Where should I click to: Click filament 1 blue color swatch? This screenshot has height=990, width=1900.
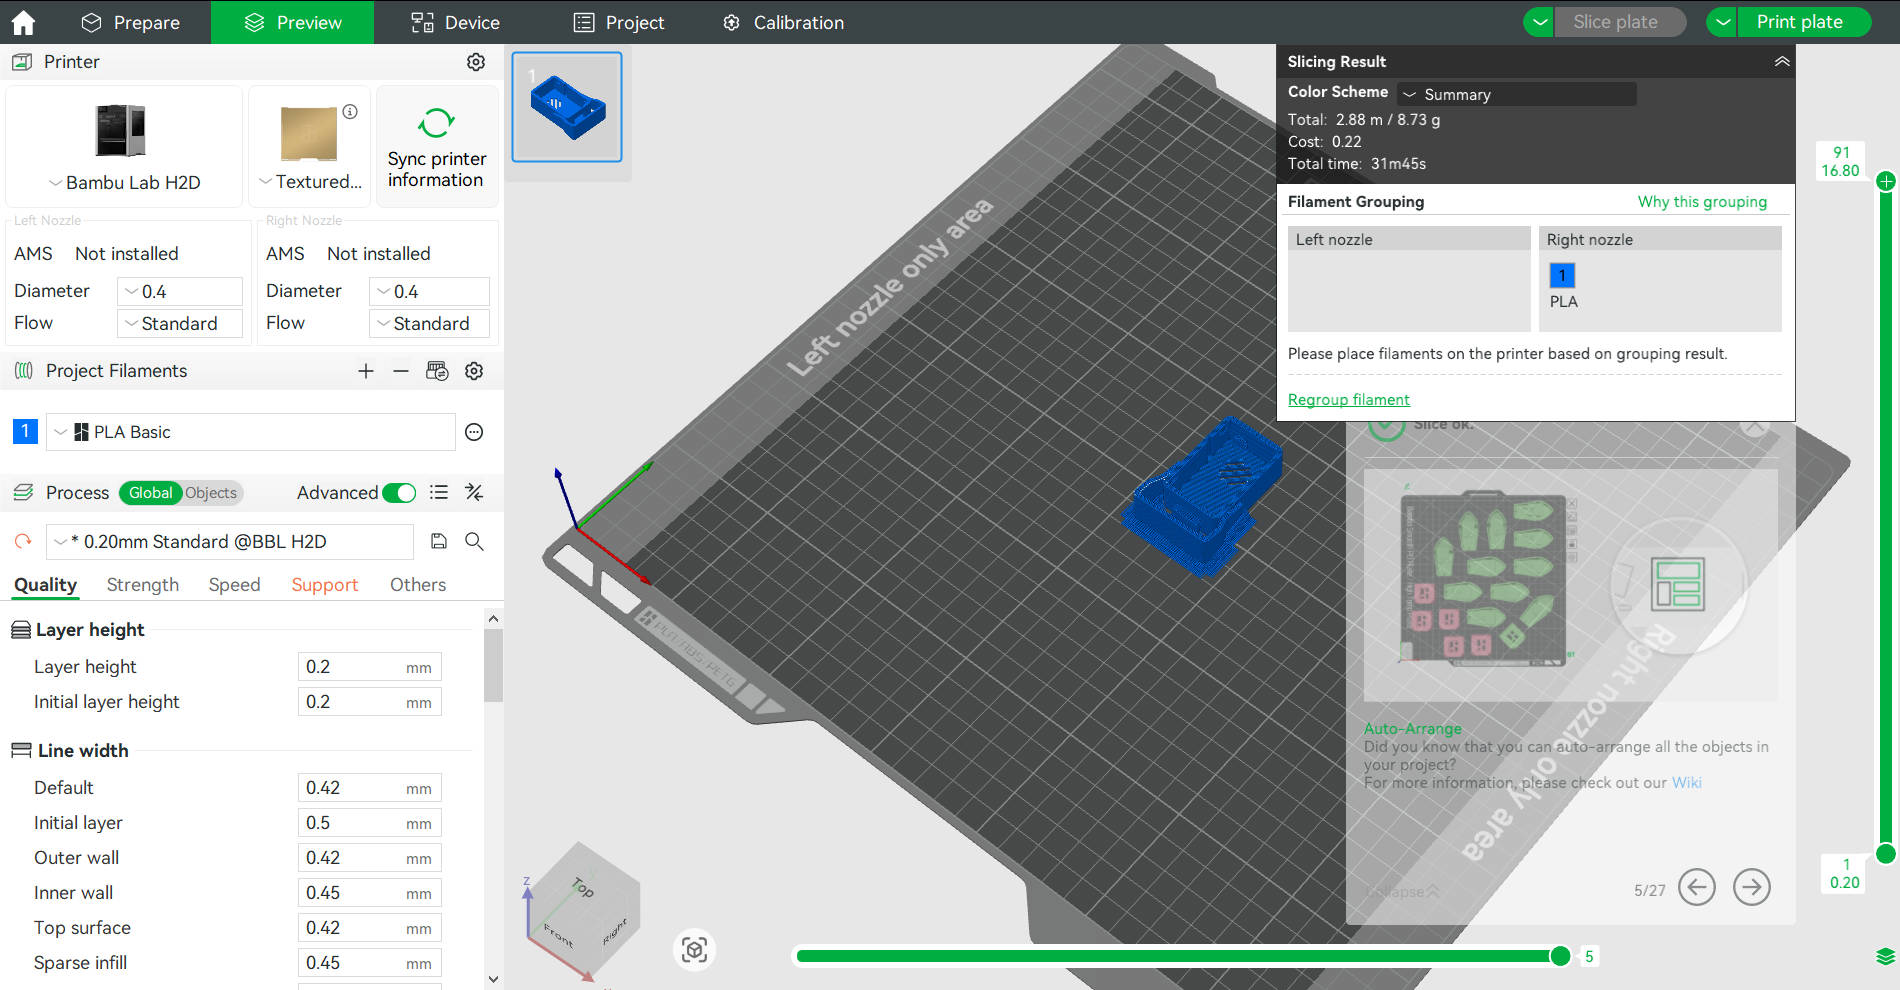25,431
